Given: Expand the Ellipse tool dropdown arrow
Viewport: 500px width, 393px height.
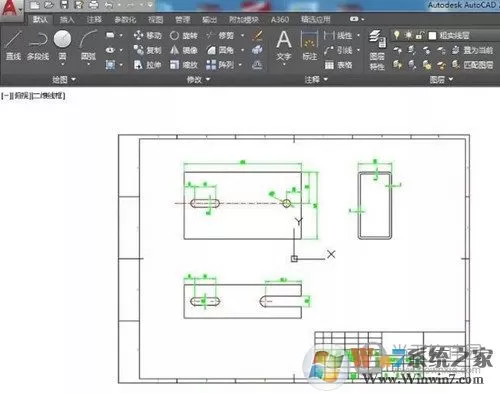Looking at the screenshot, I should coord(121,50).
